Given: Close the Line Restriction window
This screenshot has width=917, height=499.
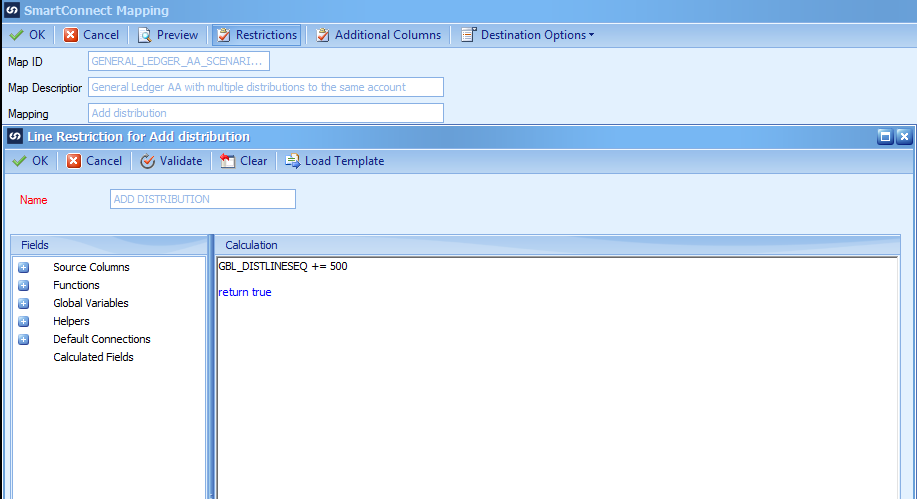Looking at the screenshot, I should (904, 136).
